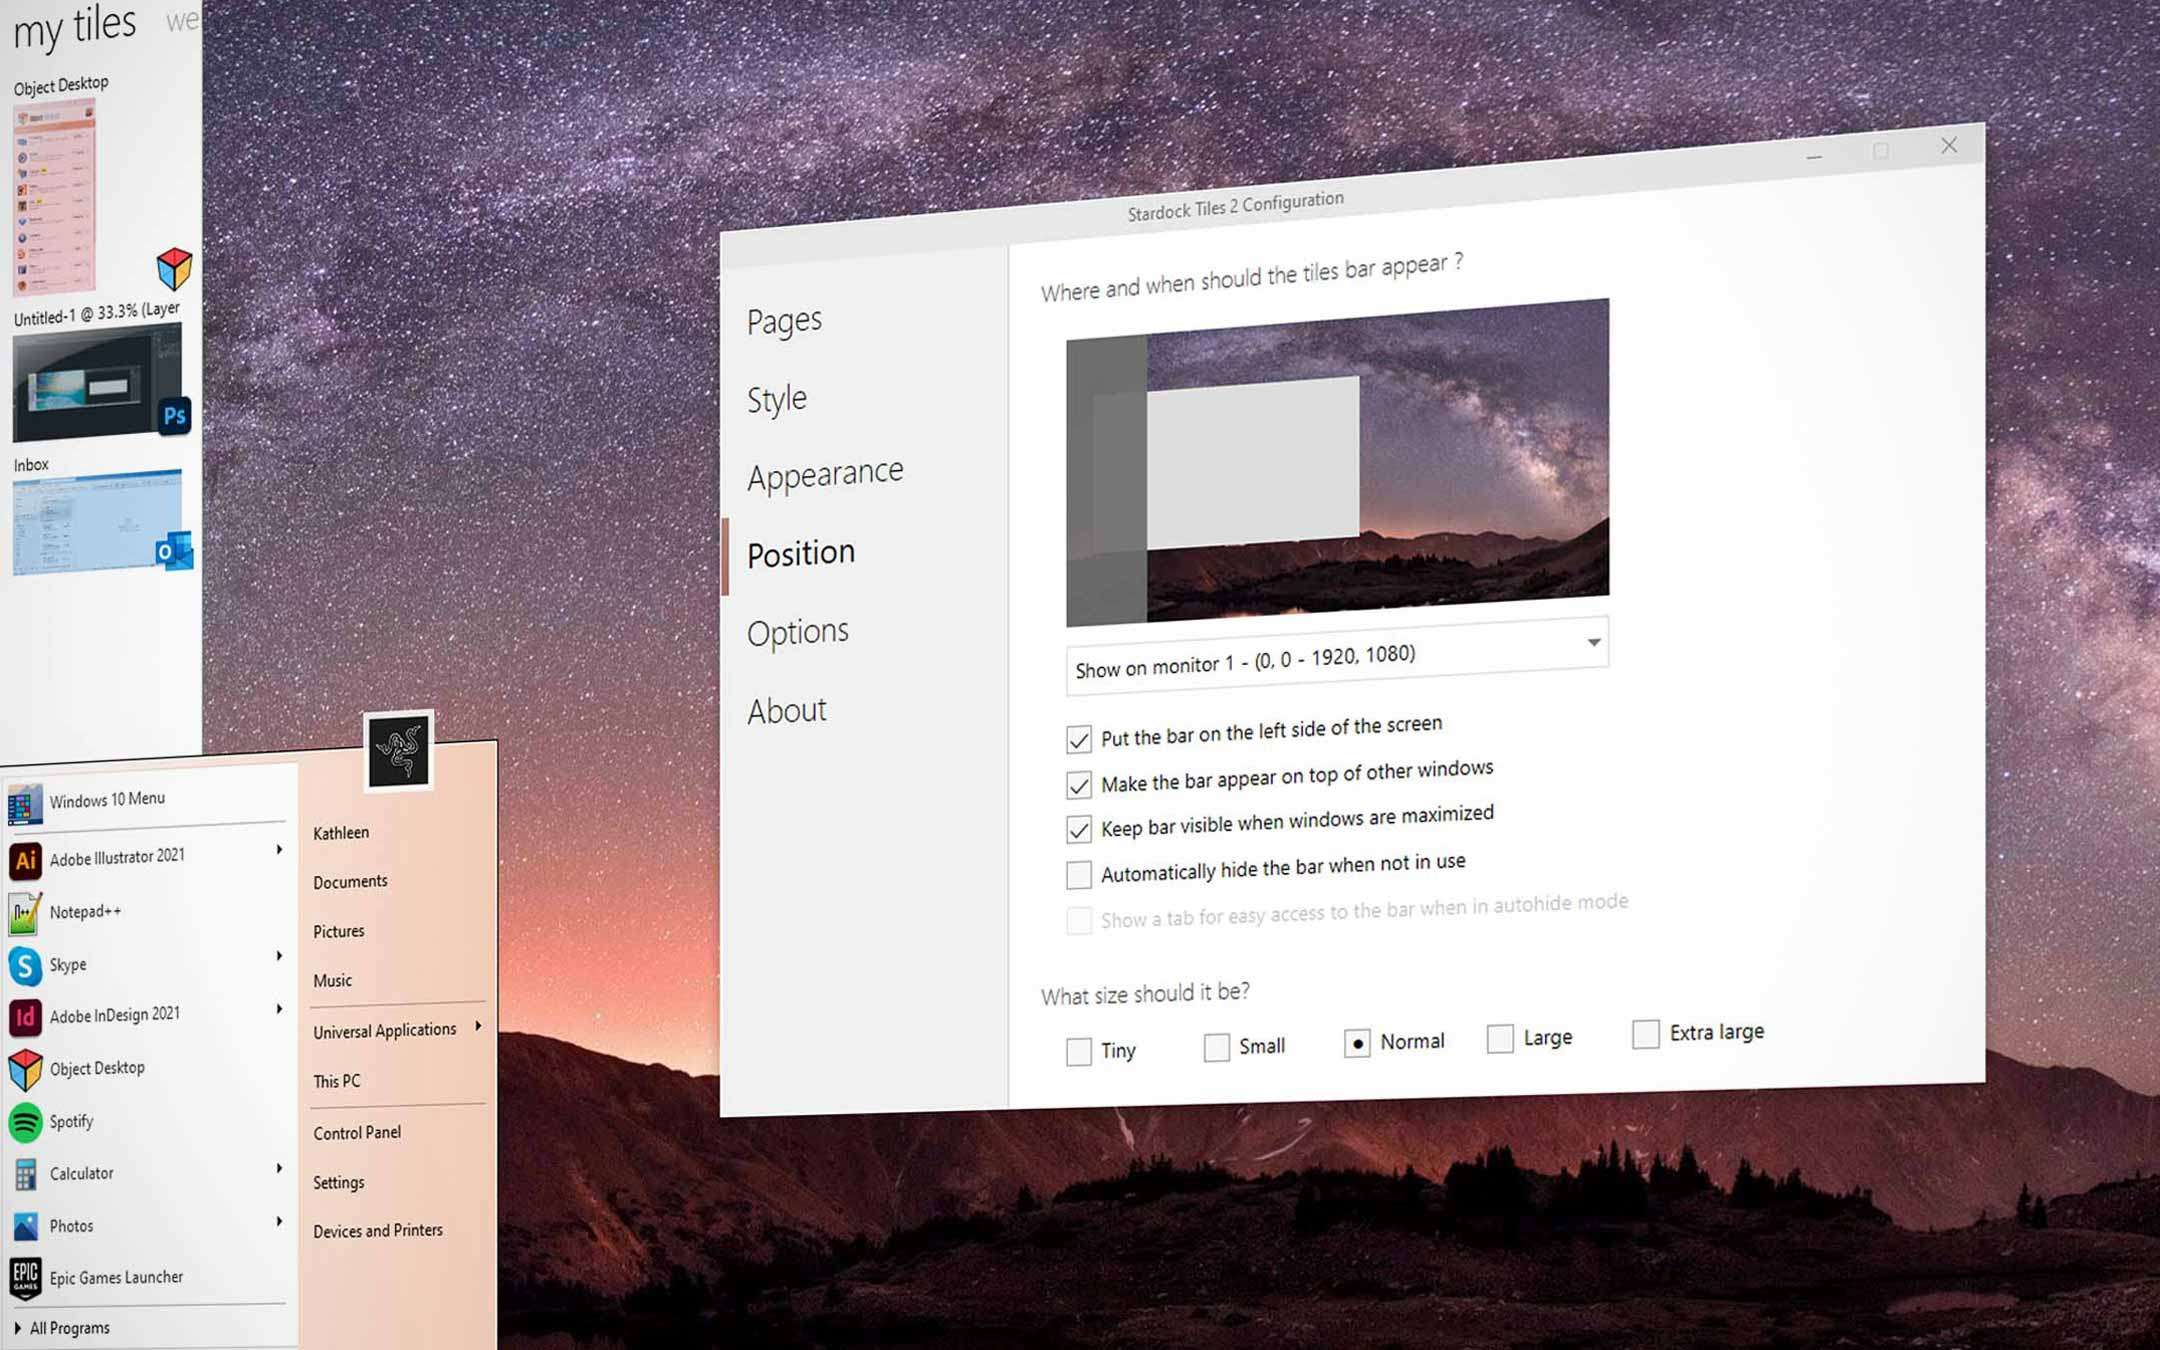Select Large size option
The width and height of the screenshot is (2160, 1350).
(1500, 1039)
